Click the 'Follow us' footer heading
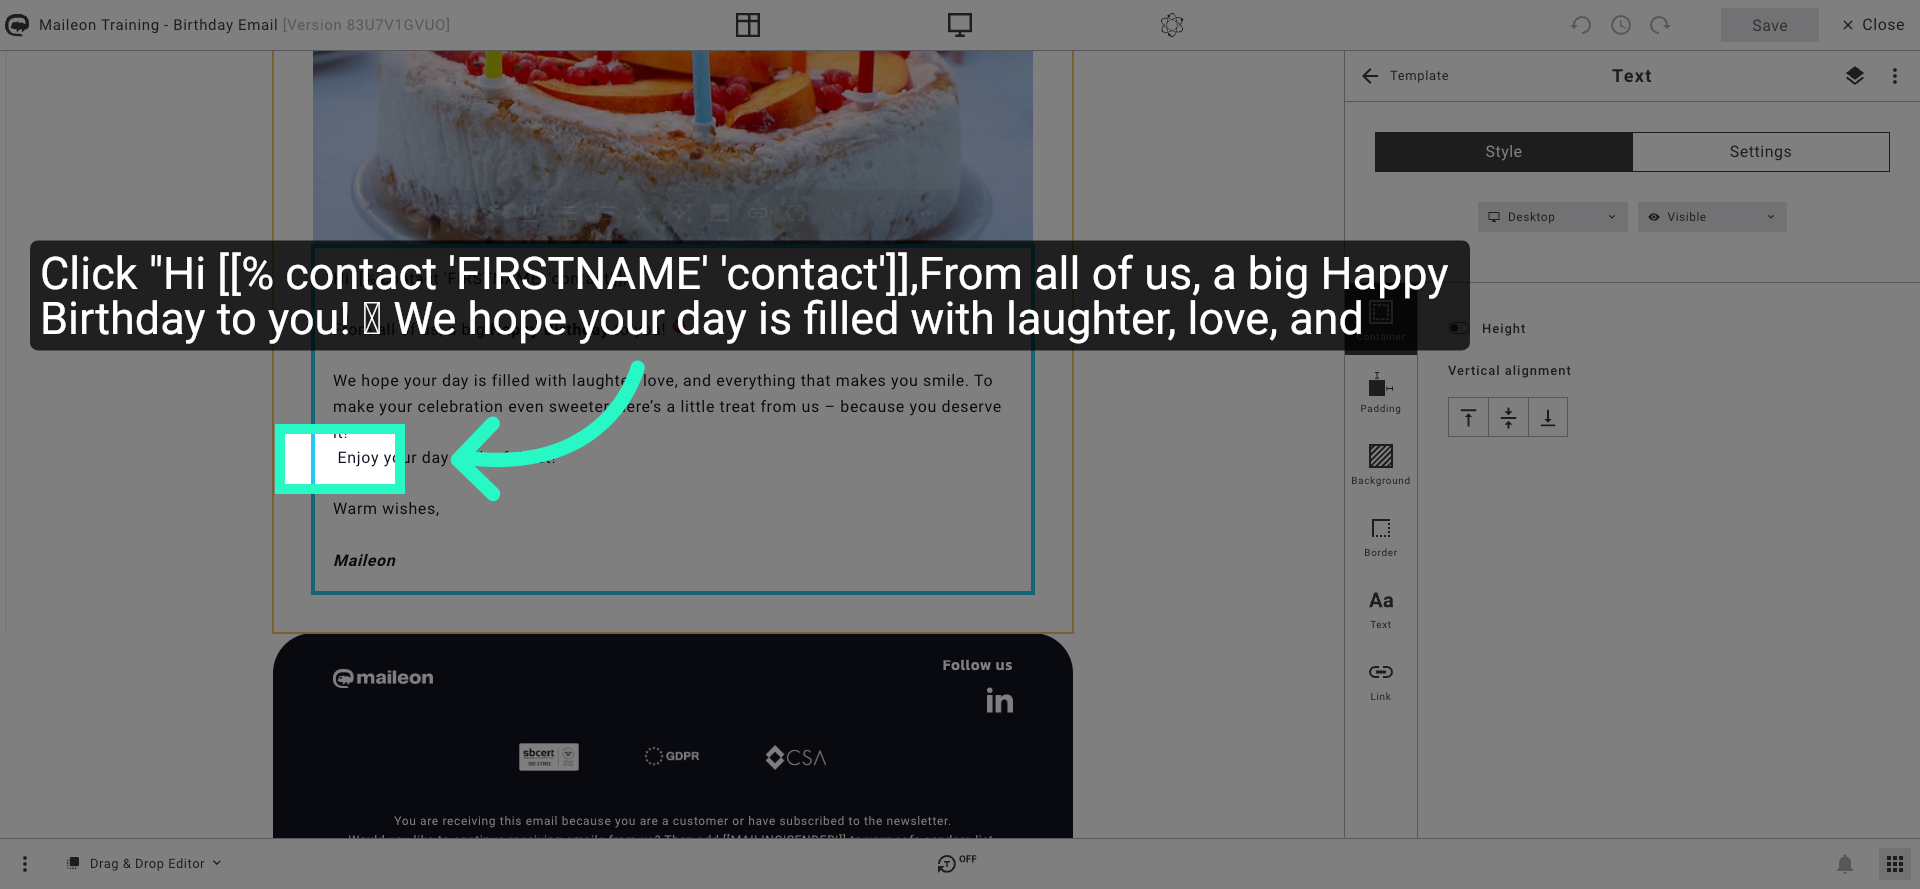 [x=977, y=665]
